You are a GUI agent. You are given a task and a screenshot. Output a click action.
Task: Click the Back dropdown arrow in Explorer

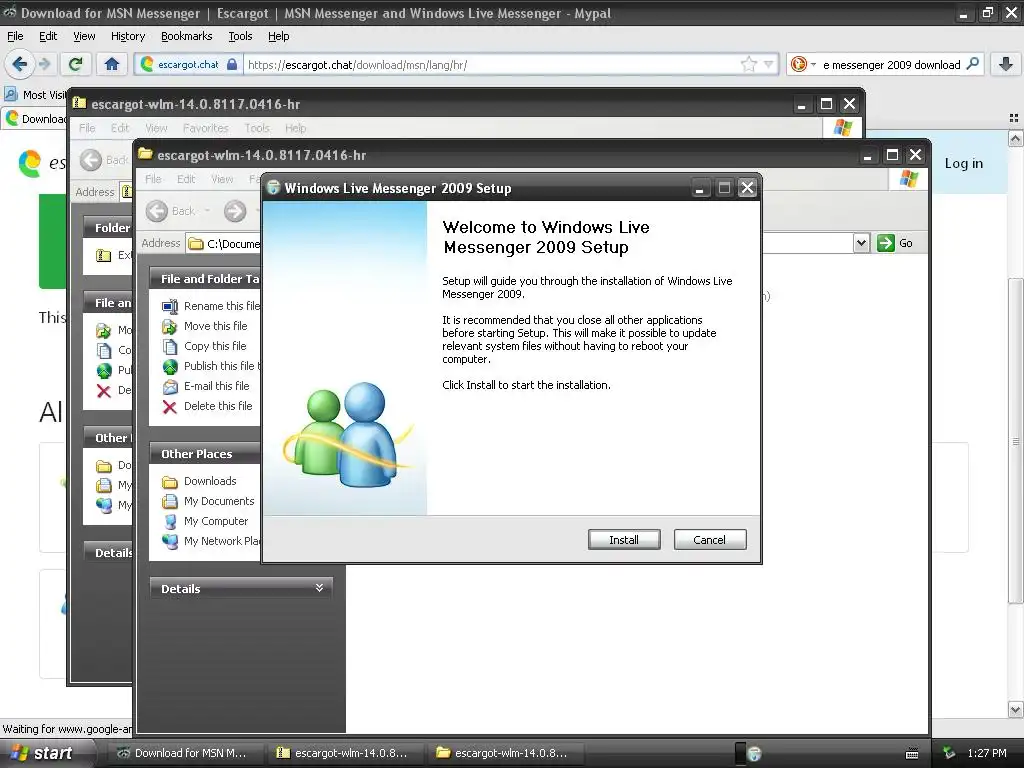(208, 211)
